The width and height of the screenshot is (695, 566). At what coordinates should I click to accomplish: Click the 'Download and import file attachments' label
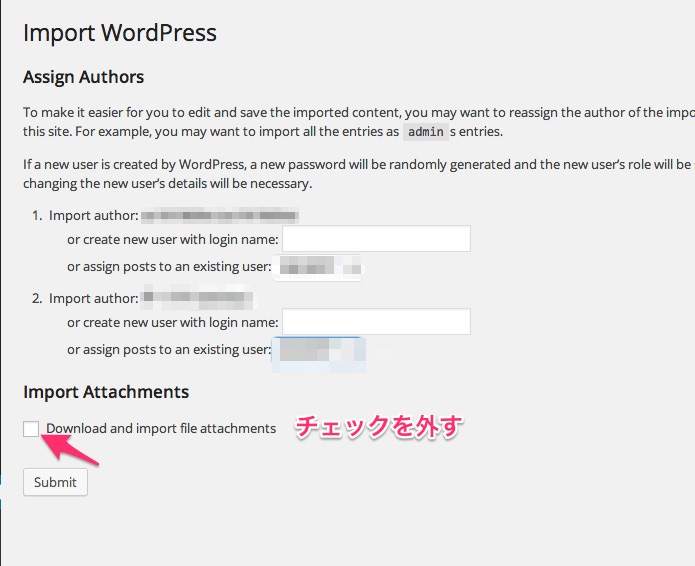(x=161, y=429)
